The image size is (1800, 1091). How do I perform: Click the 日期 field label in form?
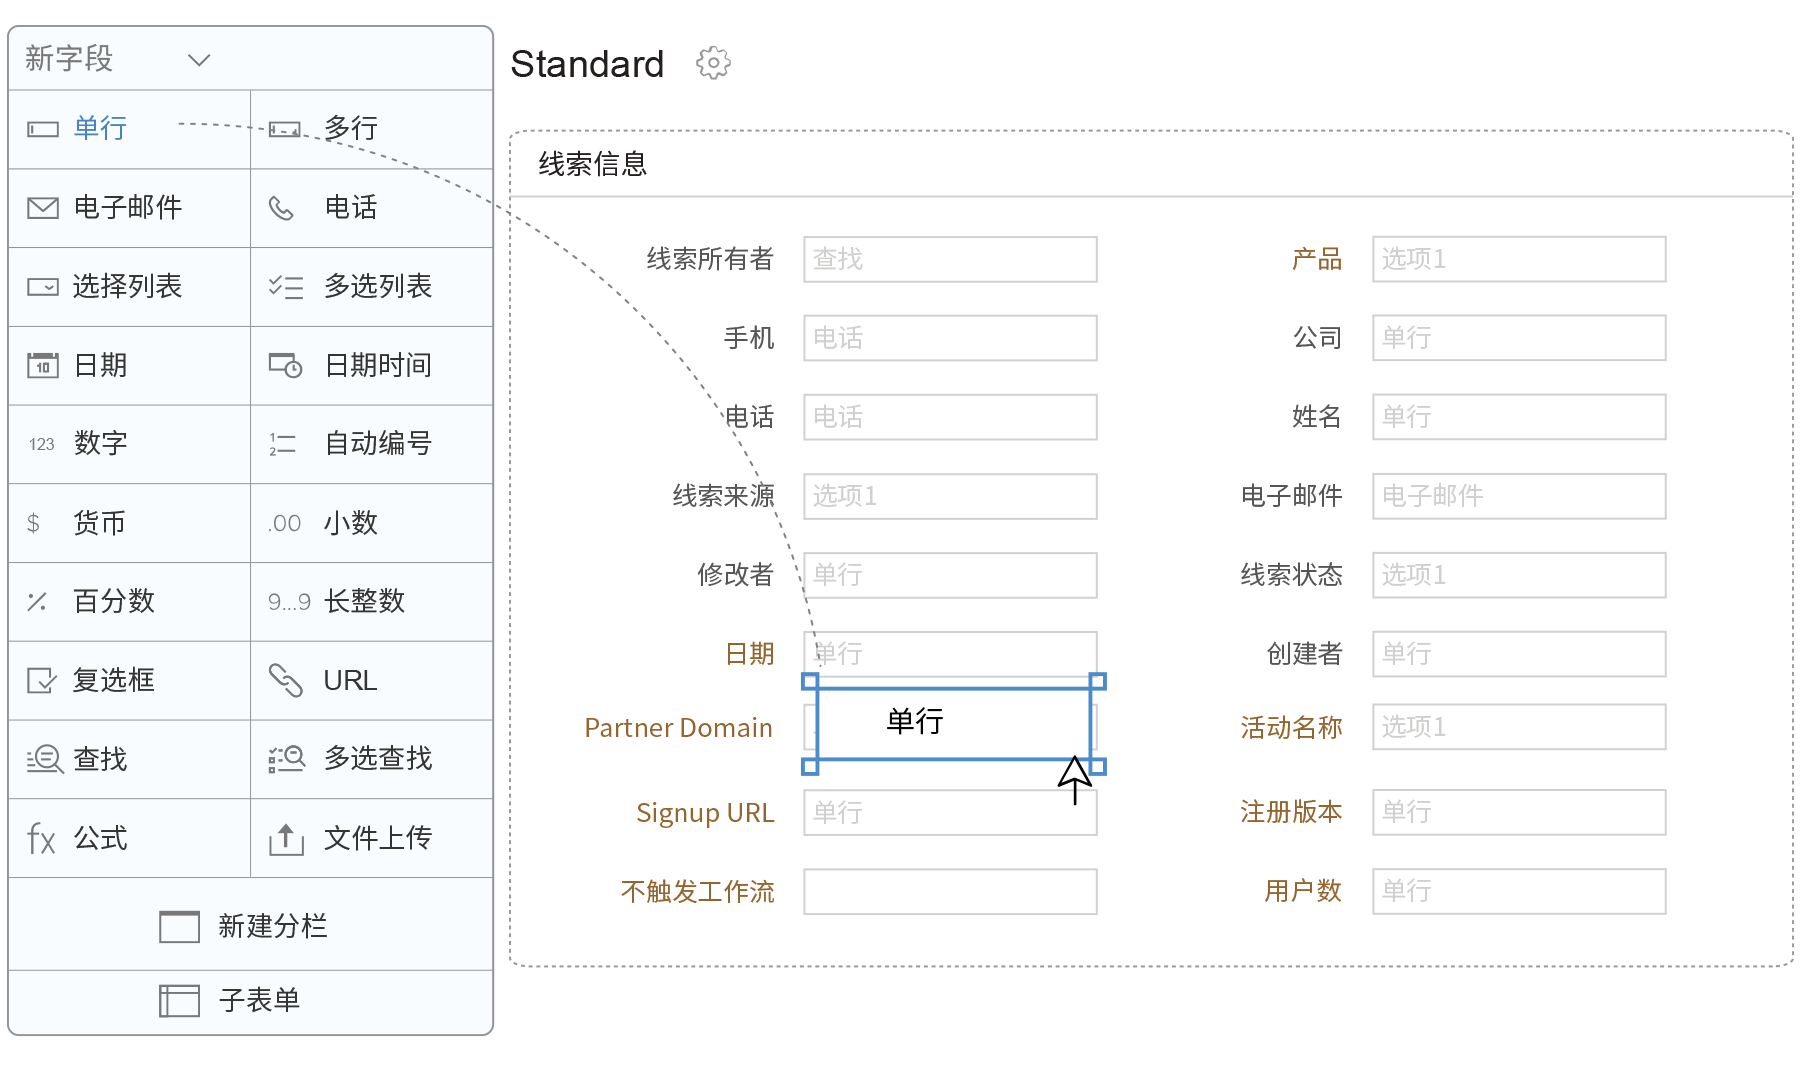(750, 654)
